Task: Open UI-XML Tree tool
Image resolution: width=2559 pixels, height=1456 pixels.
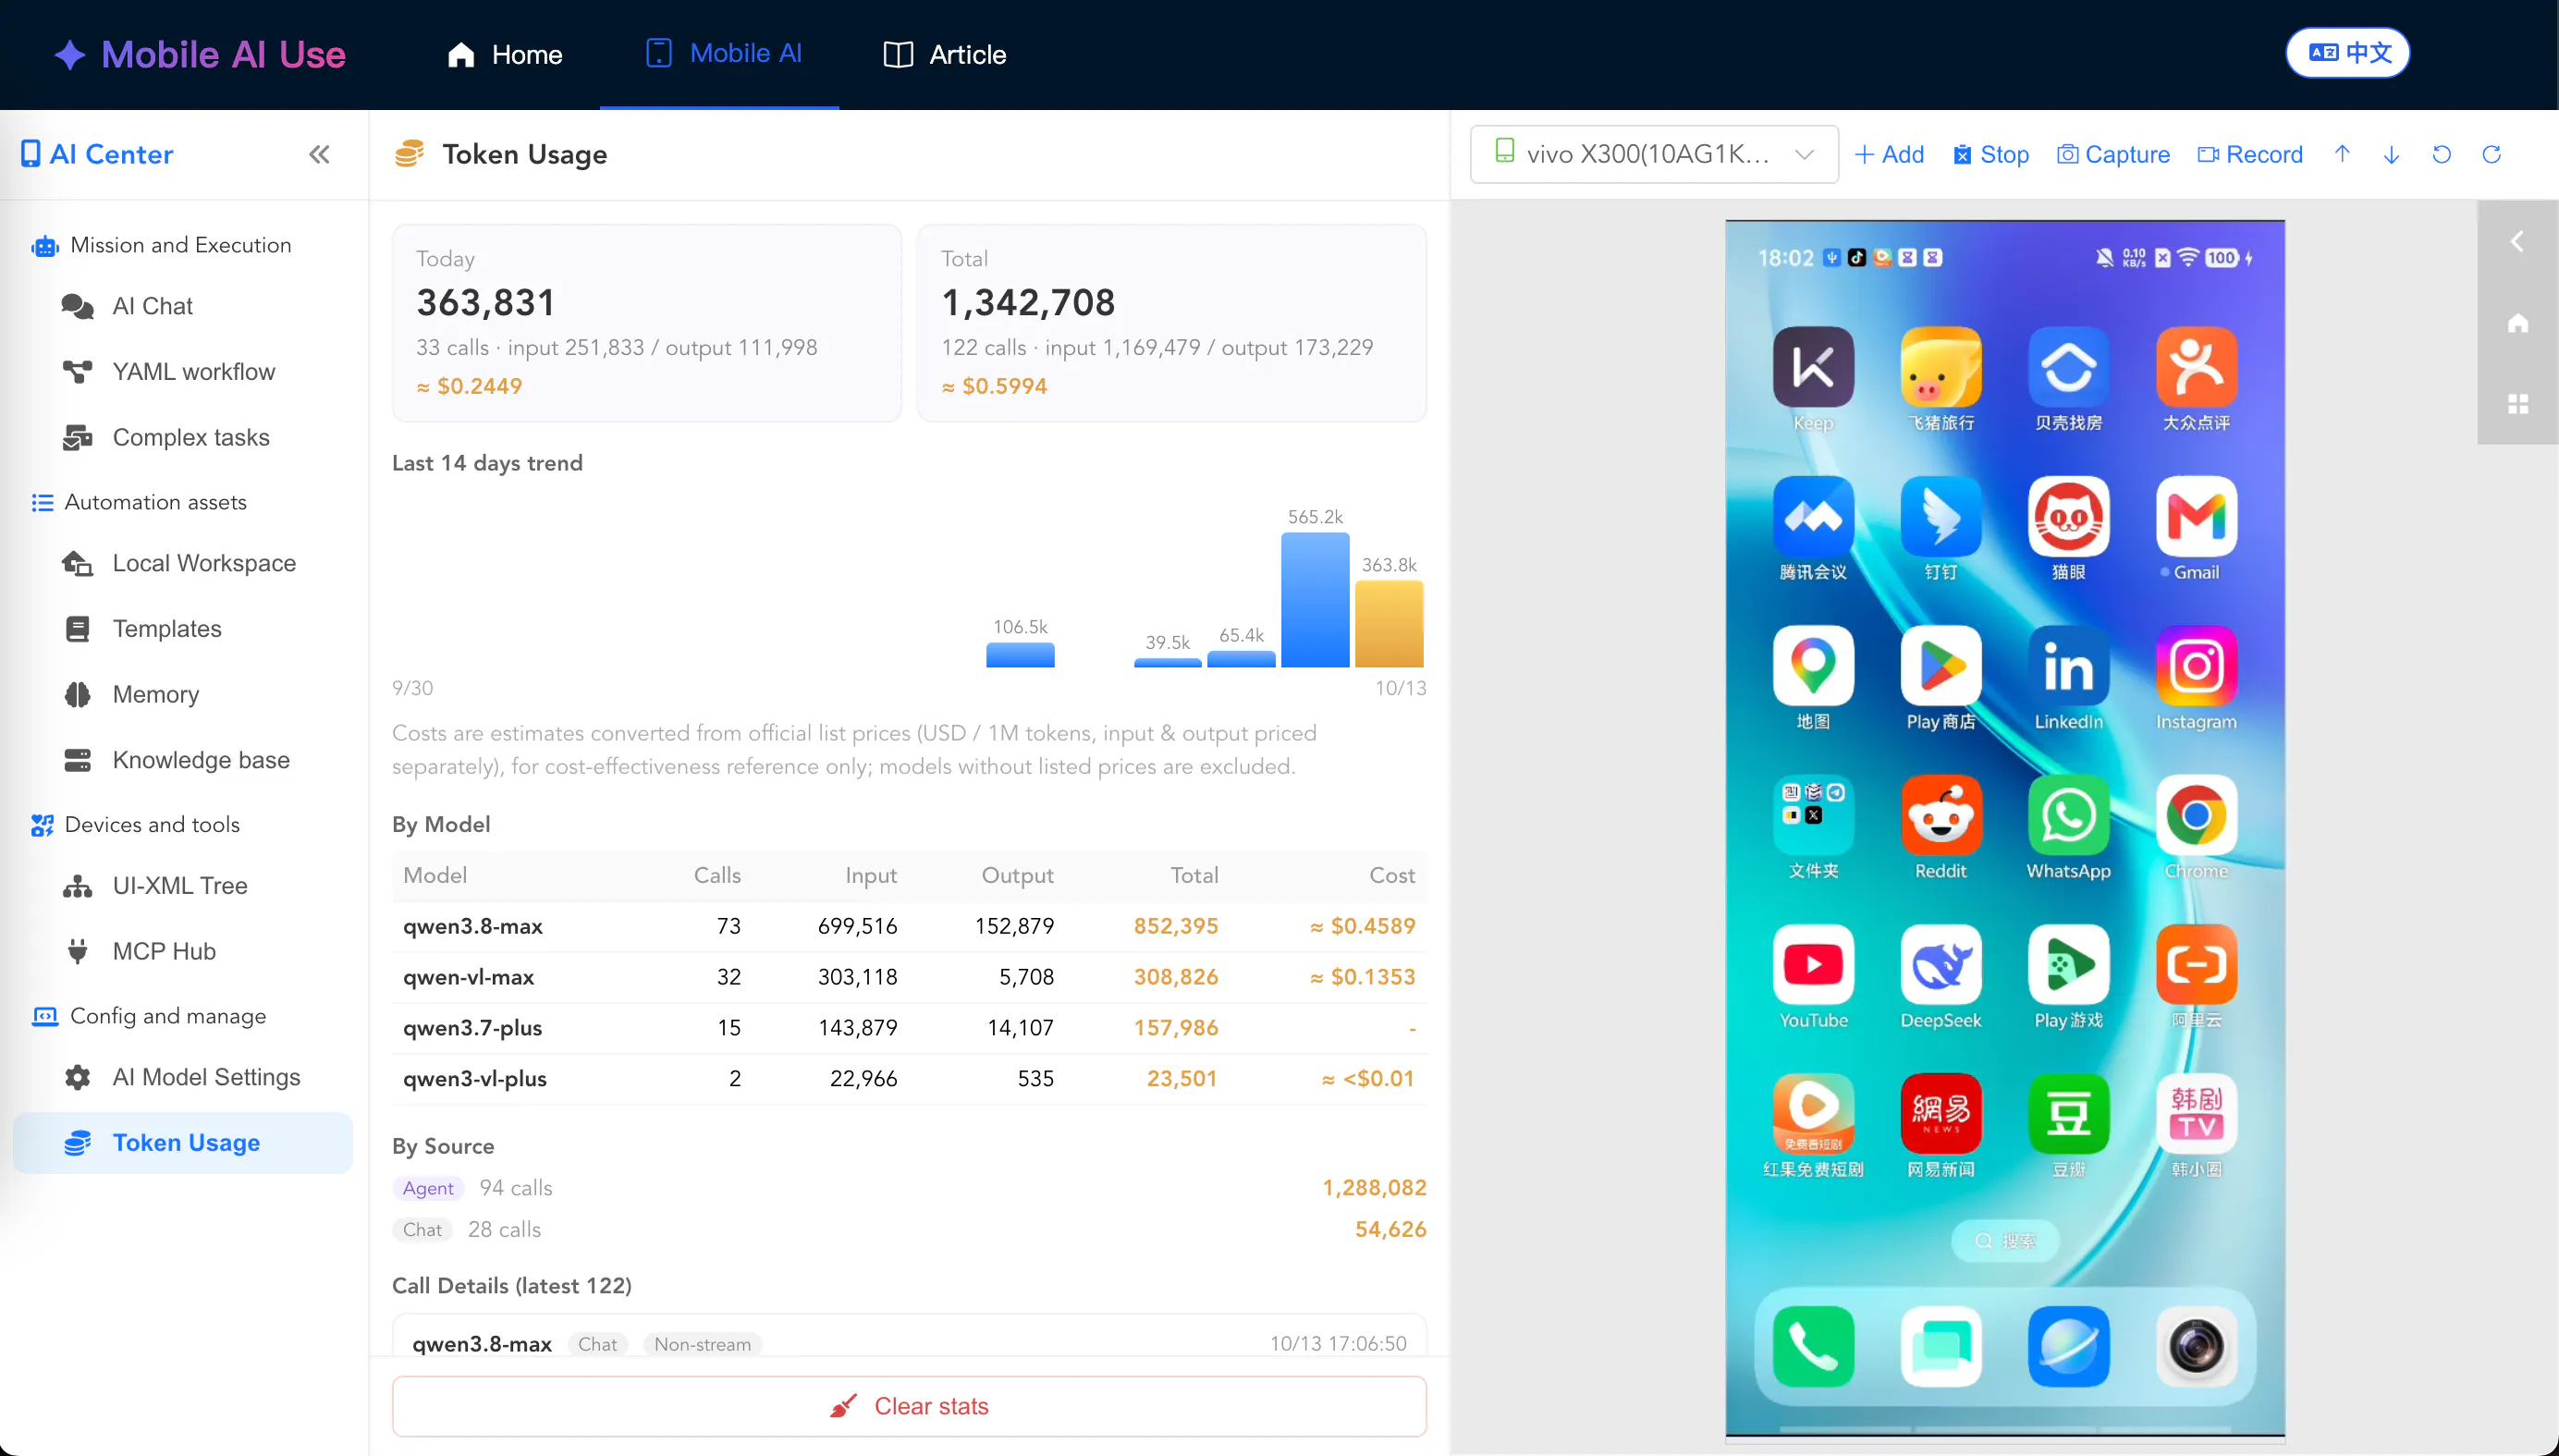Action: (183, 885)
